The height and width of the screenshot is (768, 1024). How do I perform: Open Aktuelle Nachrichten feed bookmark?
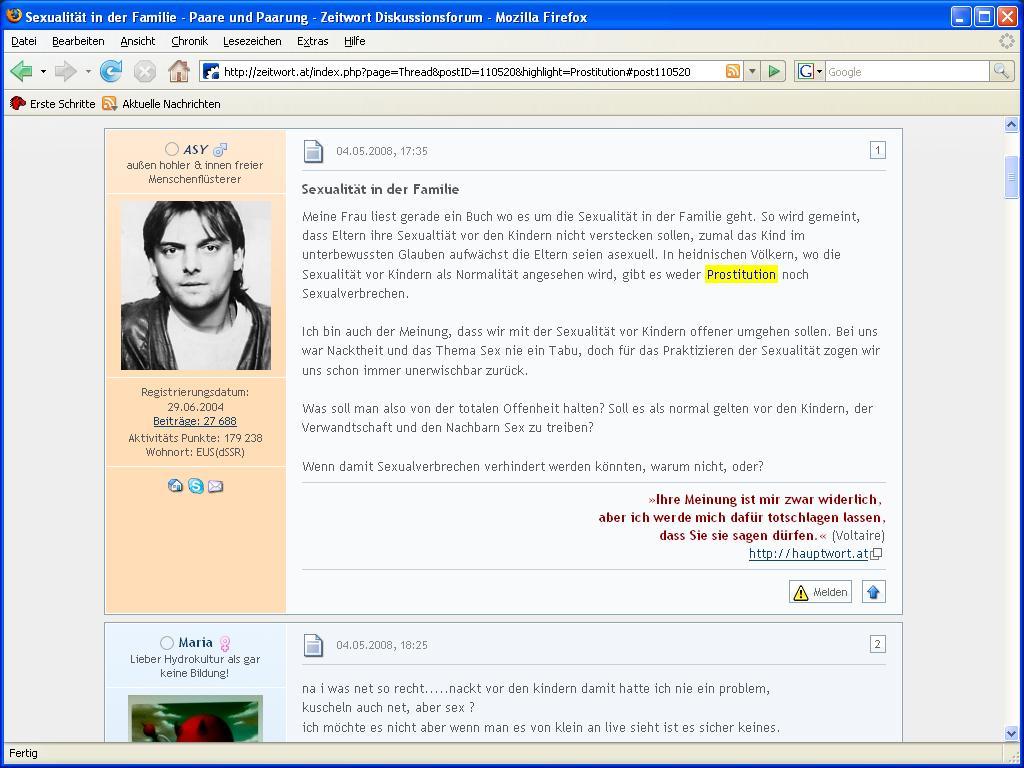(x=162, y=103)
